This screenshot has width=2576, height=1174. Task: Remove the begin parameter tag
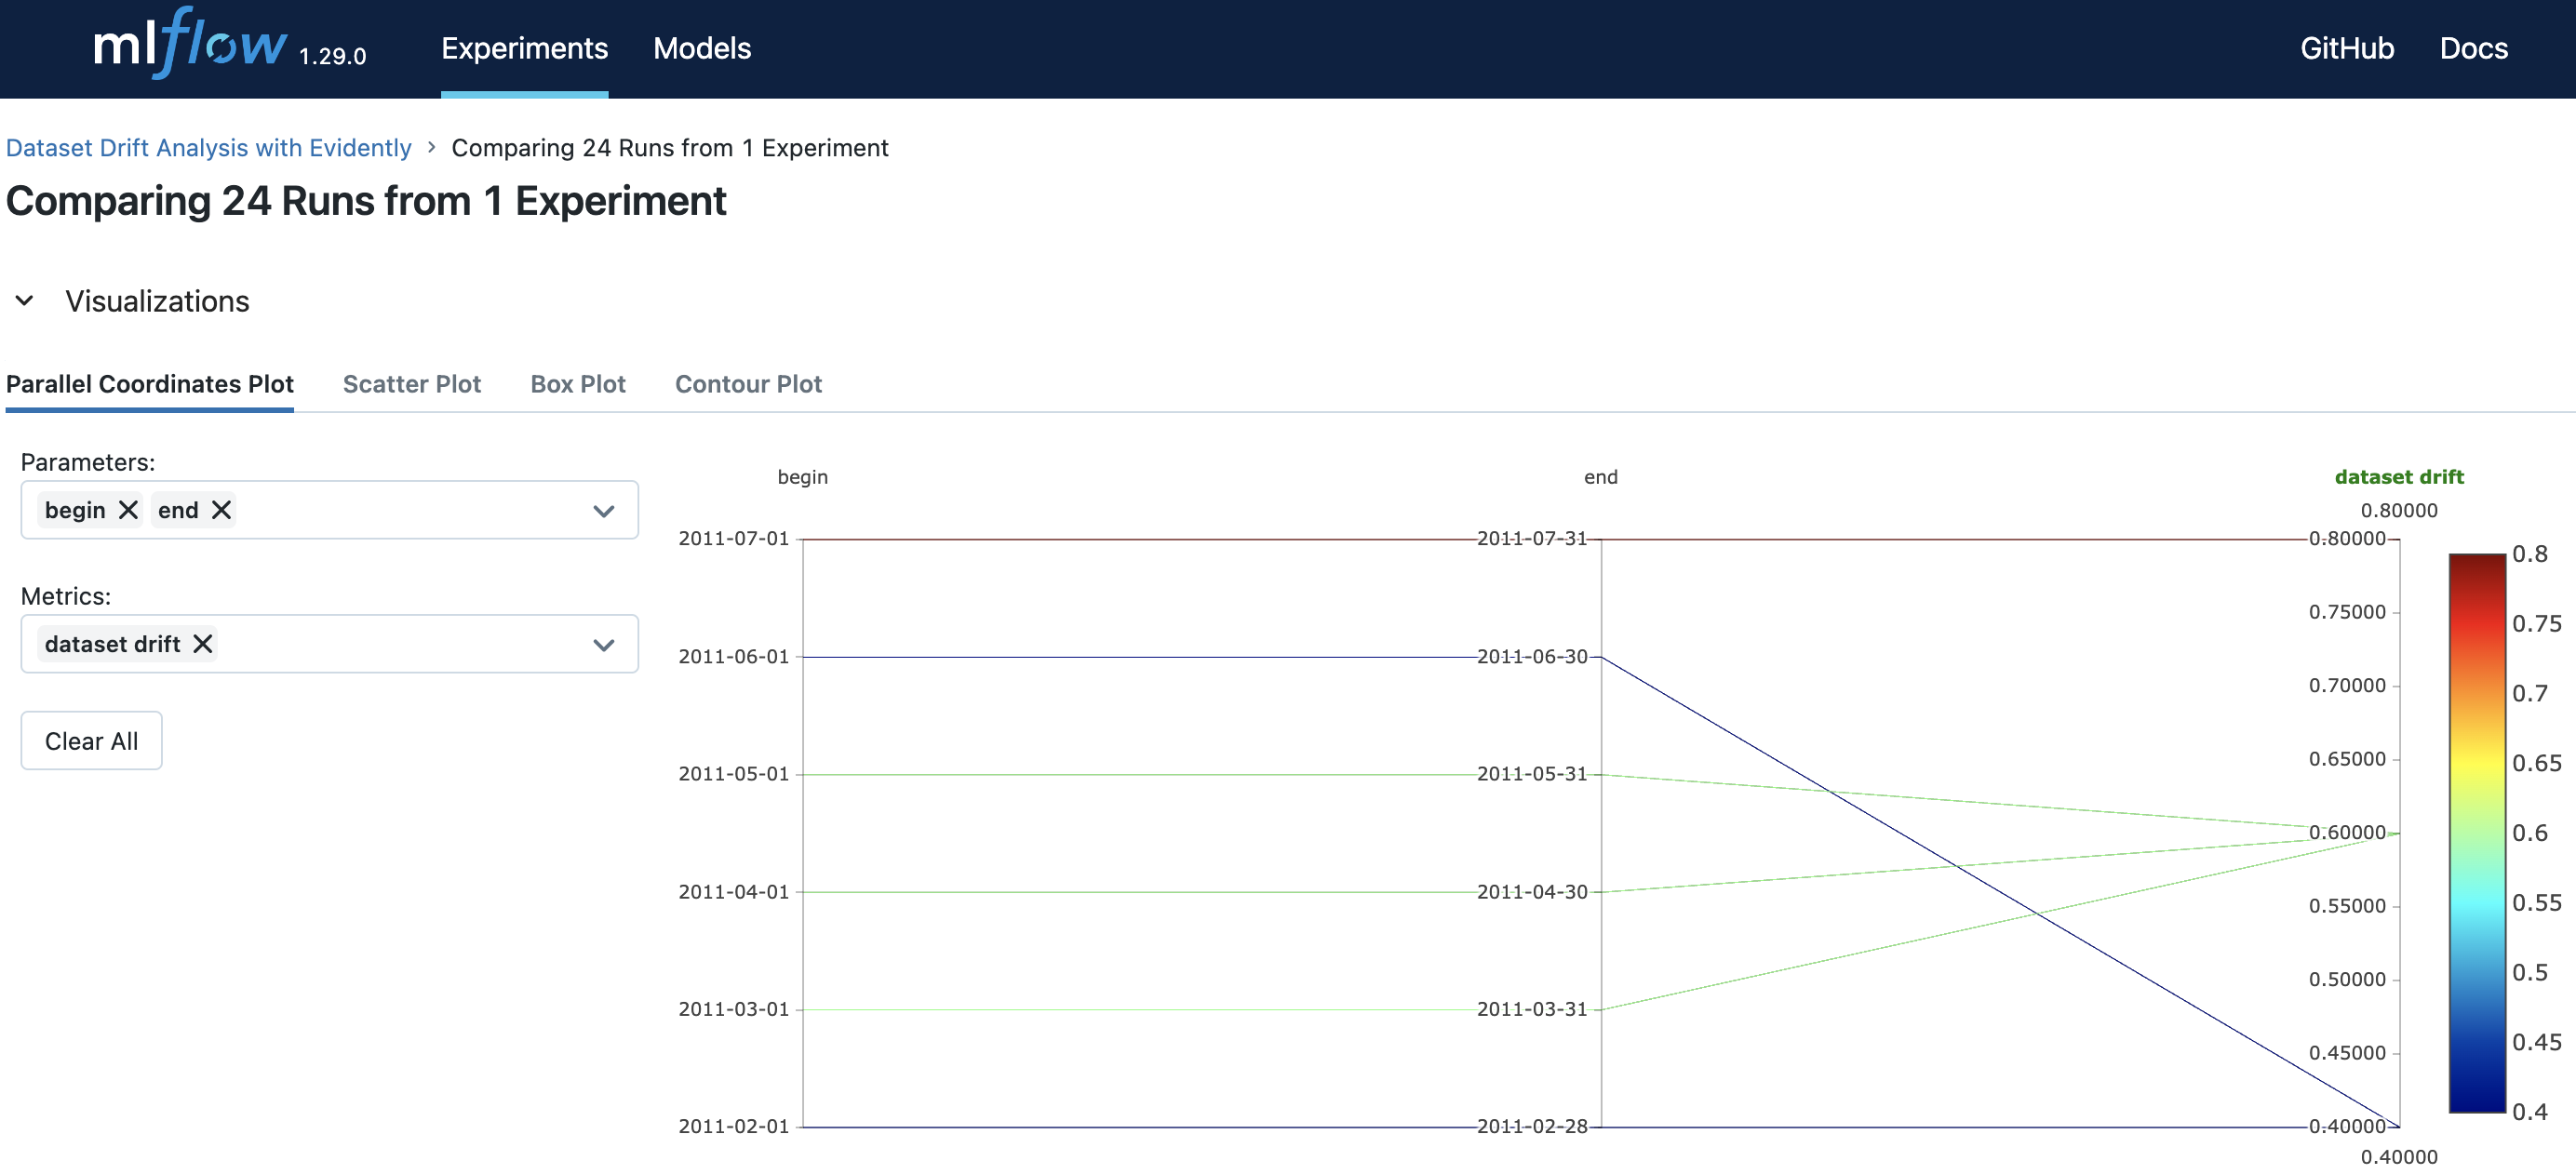click(x=128, y=510)
